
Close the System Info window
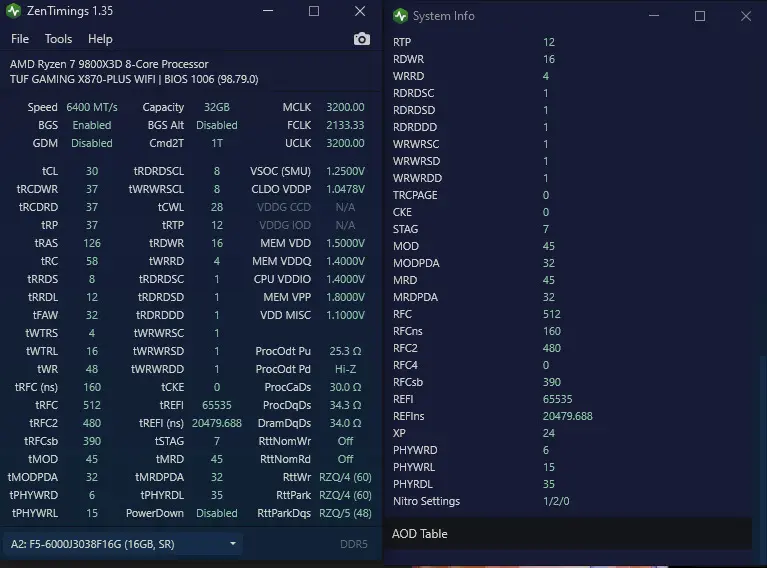pos(746,16)
